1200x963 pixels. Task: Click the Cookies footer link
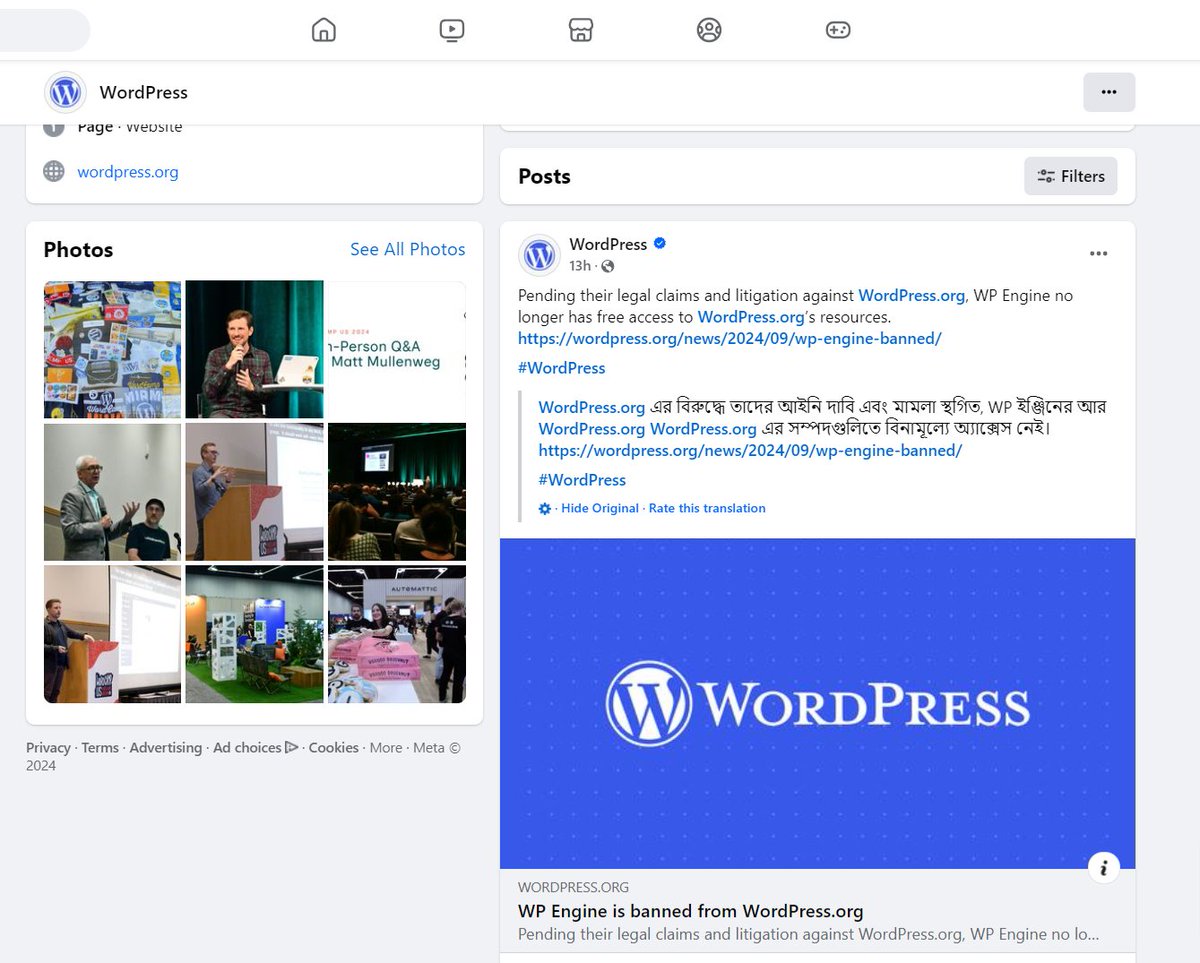pos(333,747)
